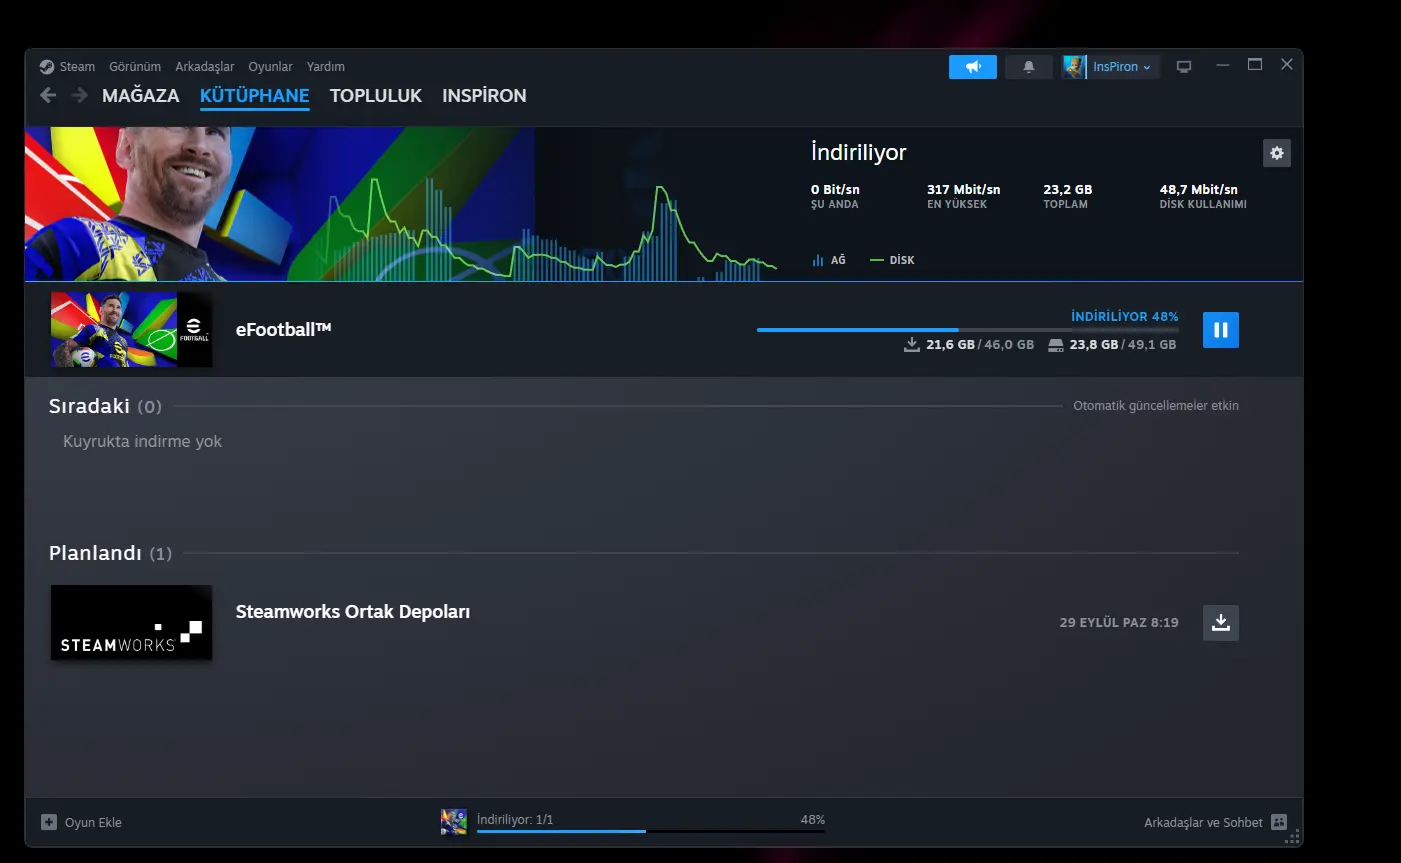This screenshot has height=863, width=1401.
Task: Click the 317 Mbit/sn peak value
Action: [963, 189]
